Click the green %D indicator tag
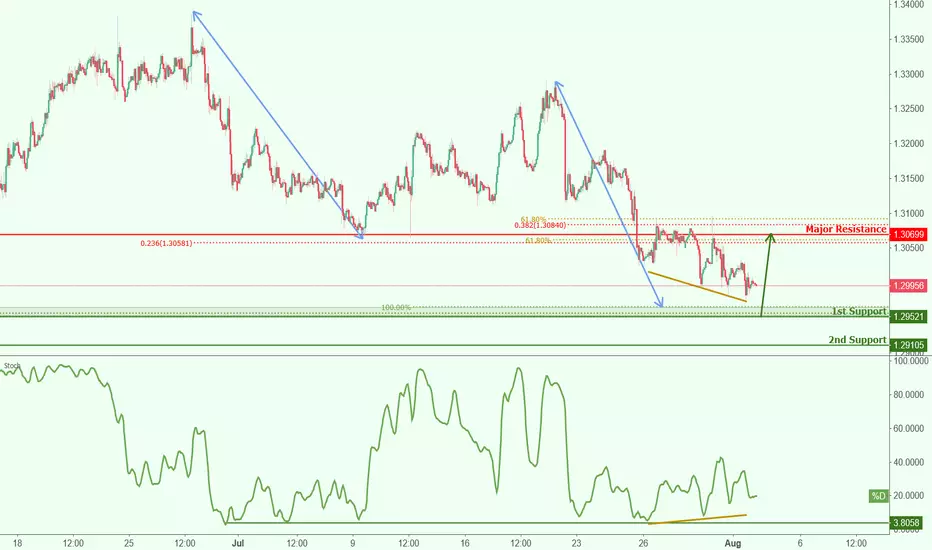The image size is (932, 550). 878,496
